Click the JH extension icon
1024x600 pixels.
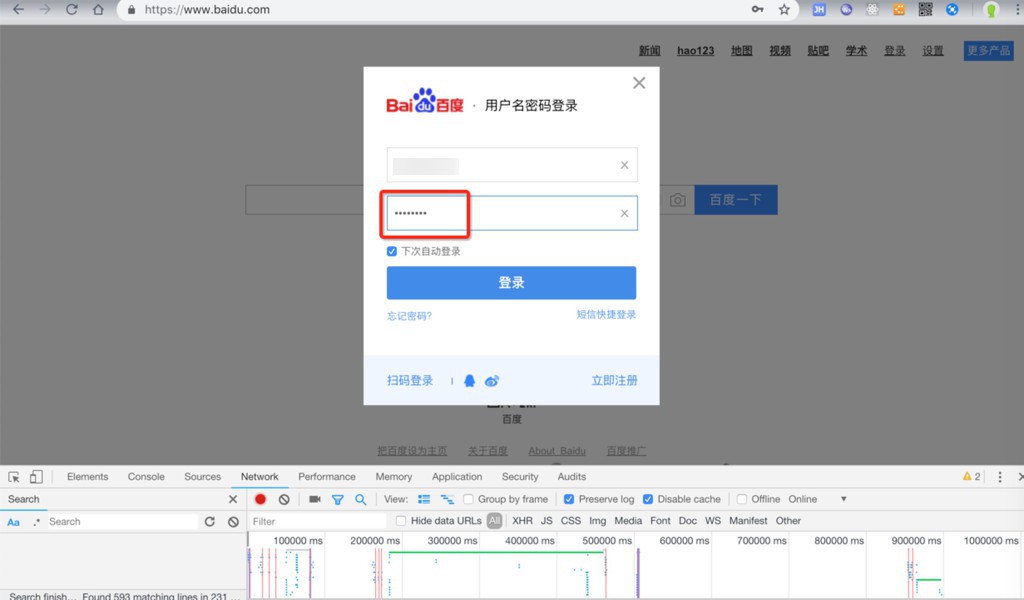pyautogui.click(x=819, y=9)
